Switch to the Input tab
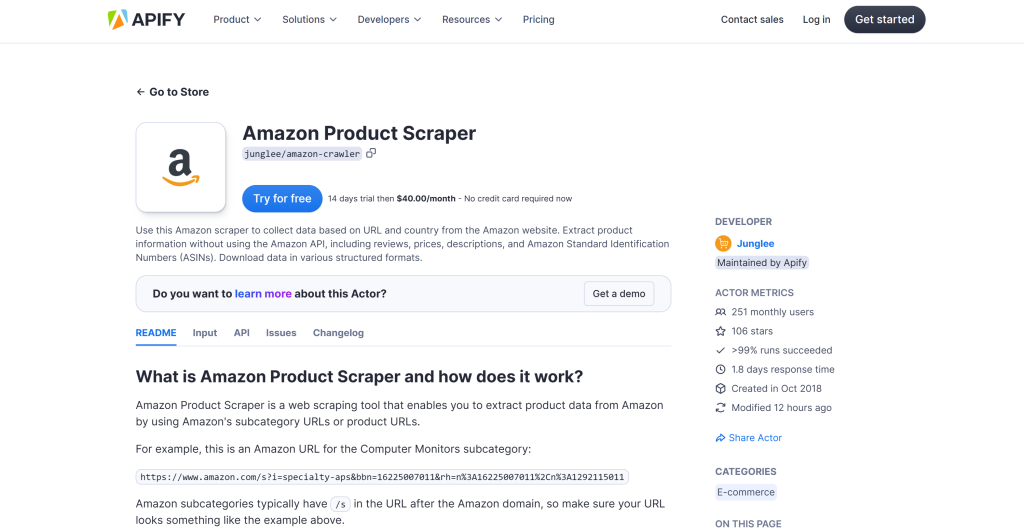The width and height of the screenshot is (1024, 530). [x=205, y=333]
